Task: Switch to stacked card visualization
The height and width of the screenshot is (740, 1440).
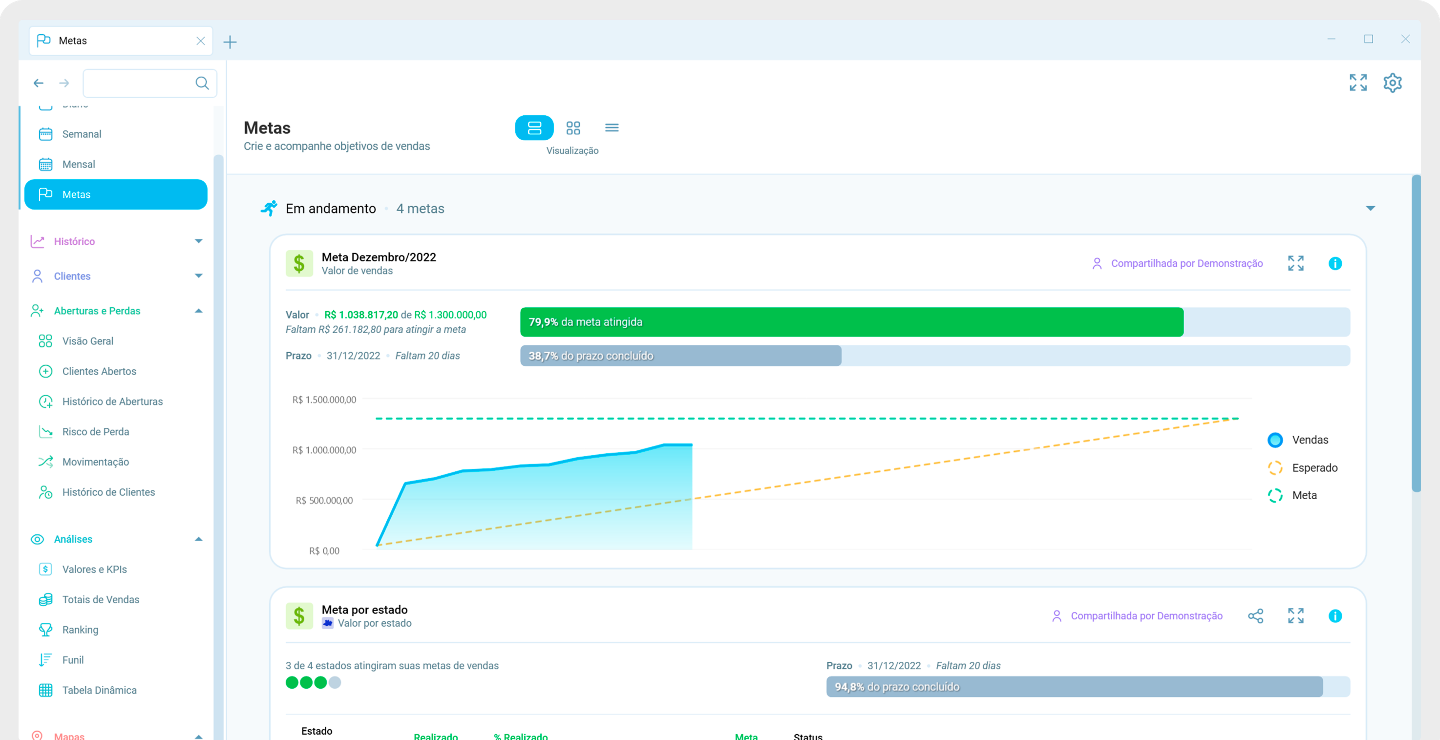Action: tap(534, 128)
